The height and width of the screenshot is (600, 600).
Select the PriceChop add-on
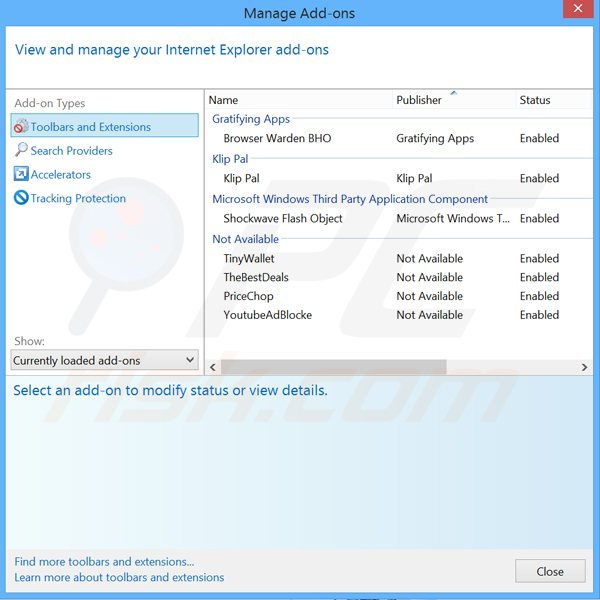248,297
